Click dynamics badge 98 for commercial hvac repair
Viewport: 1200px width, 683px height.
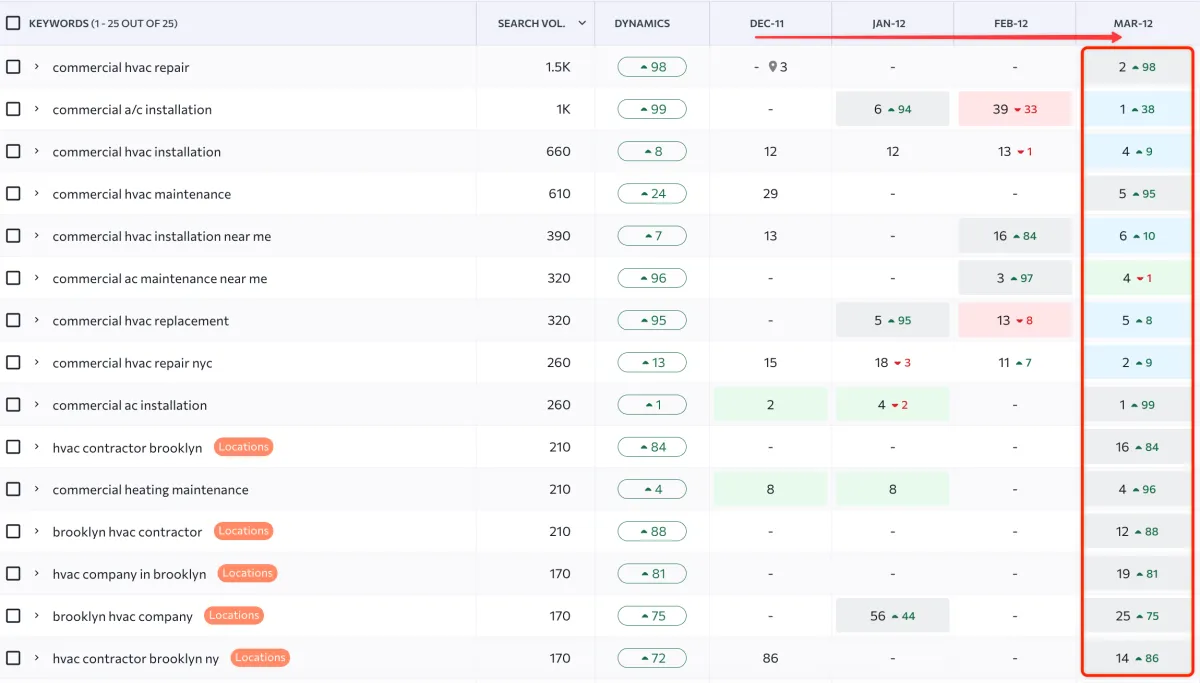(x=652, y=67)
